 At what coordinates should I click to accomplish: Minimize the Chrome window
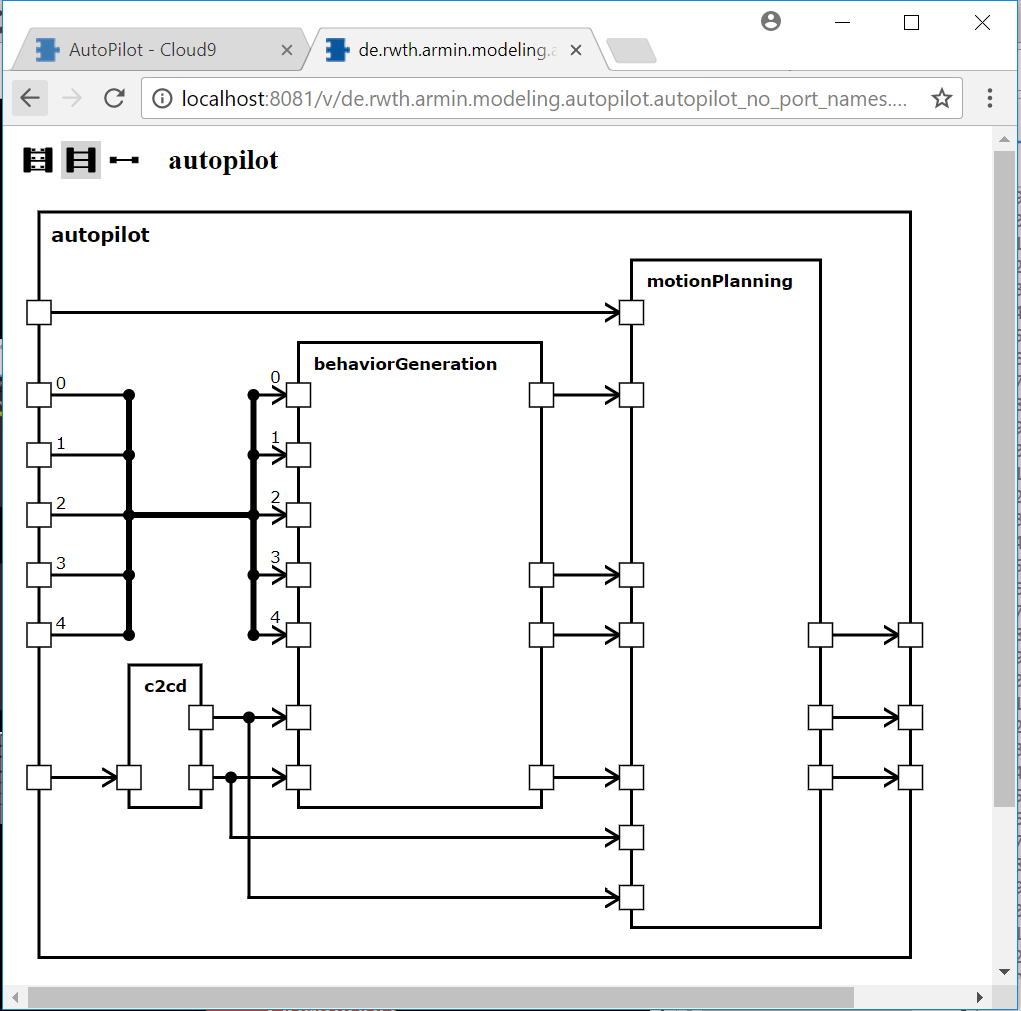pyautogui.click(x=843, y=22)
